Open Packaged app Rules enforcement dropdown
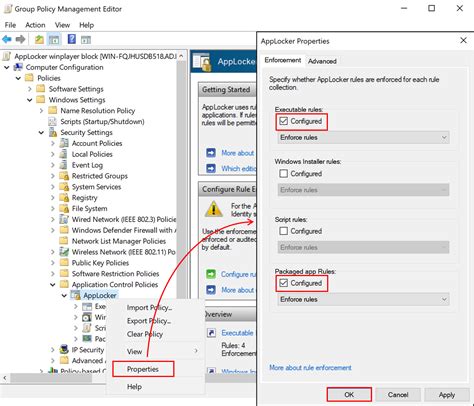This screenshot has height=406, width=474. pos(363,299)
